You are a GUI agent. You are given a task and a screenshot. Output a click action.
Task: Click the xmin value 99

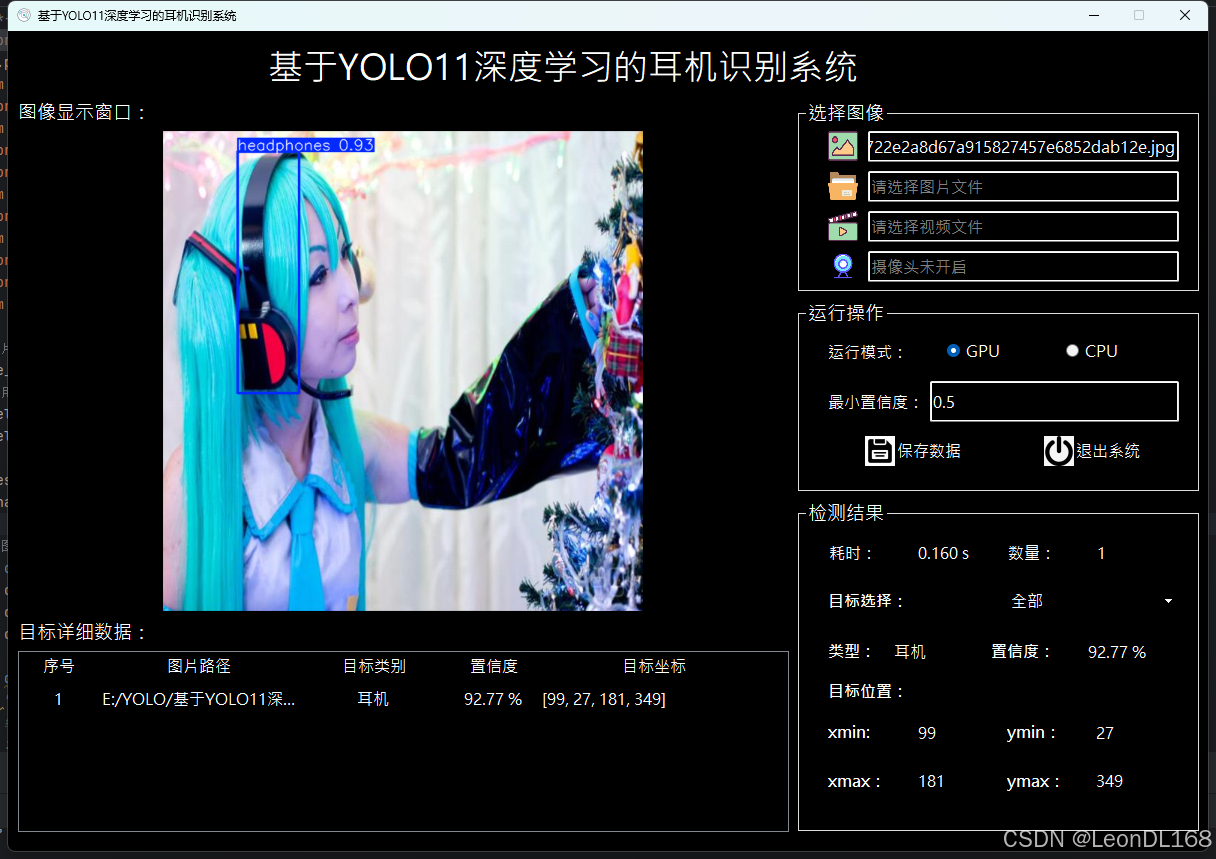[927, 733]
